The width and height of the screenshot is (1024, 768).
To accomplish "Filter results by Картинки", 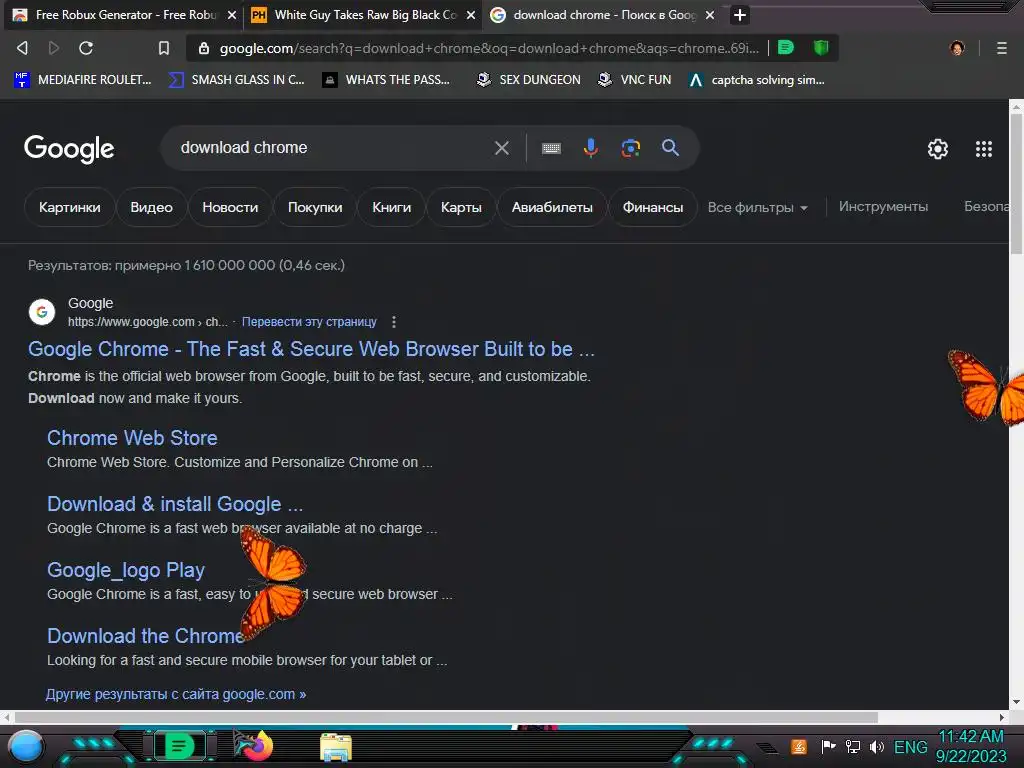I will (x=69, y=207).
